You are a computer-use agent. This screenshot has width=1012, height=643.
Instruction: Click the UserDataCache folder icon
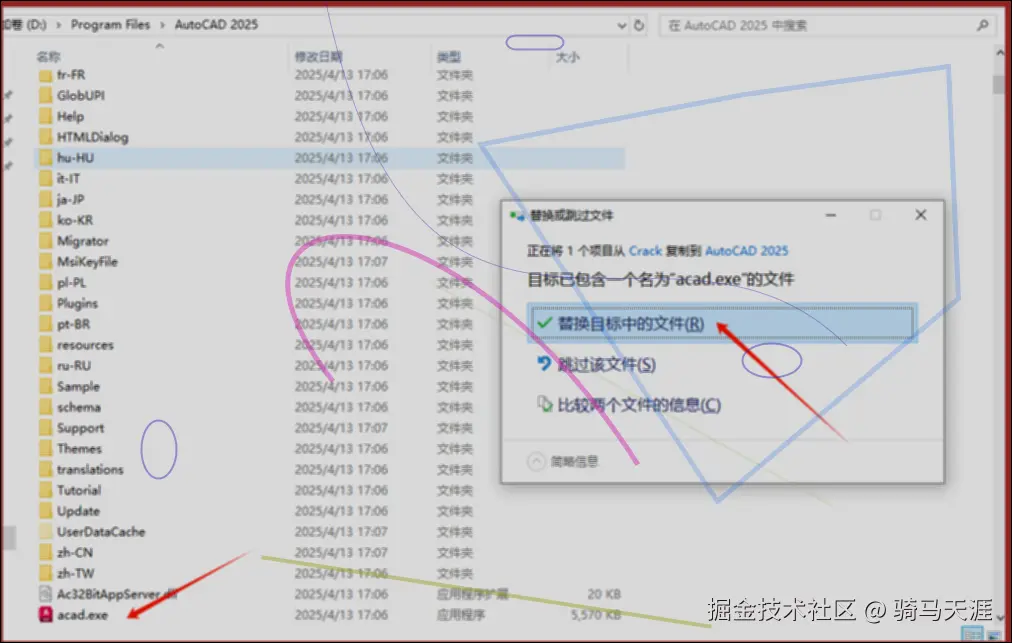(45, 531)
